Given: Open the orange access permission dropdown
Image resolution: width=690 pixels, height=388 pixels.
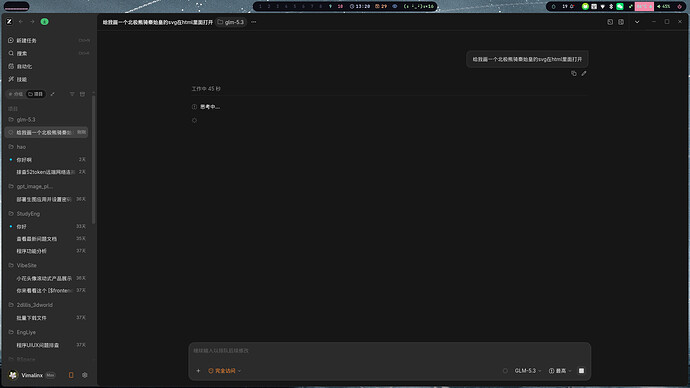Looking at the screenshot, I should [224, 371].
